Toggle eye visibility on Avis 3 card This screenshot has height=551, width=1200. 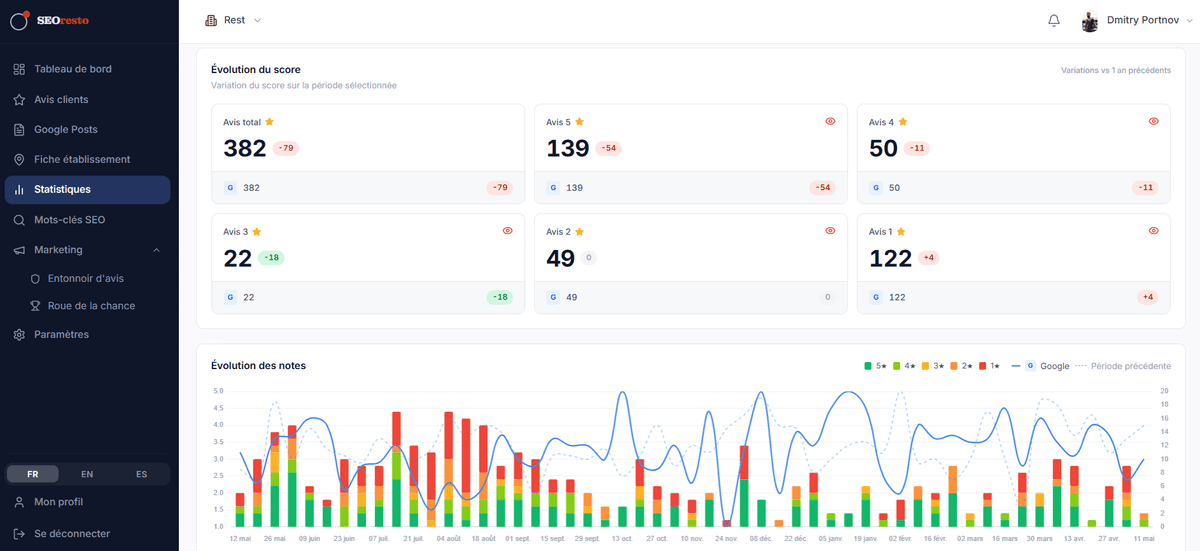507,231
